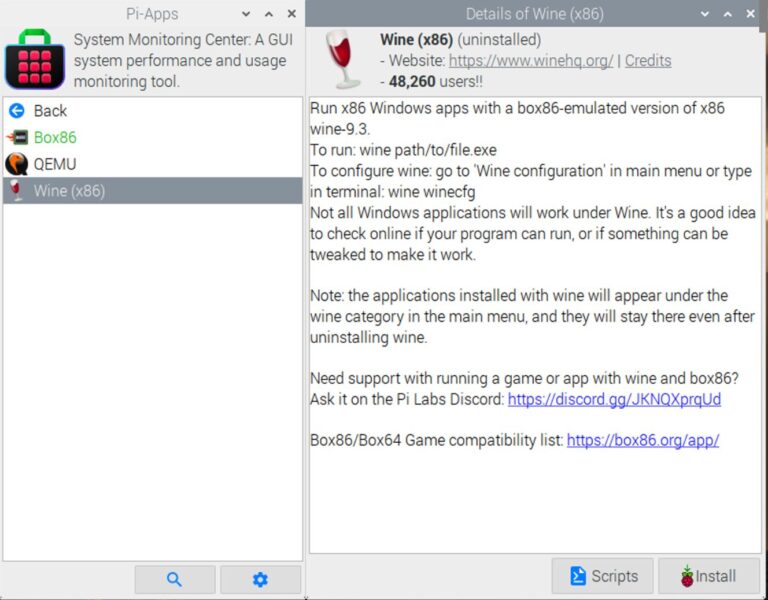768x600 pixels.
Task: Select the QEMU app icon
Action: 16,164
